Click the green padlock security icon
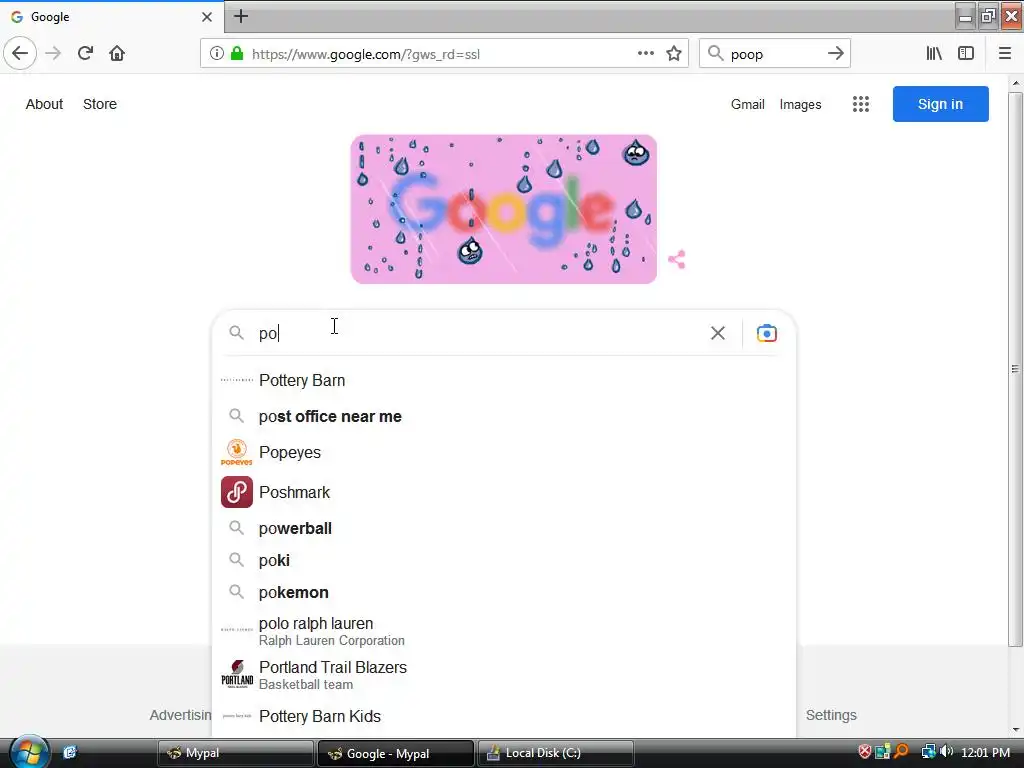 click(237, 54)
